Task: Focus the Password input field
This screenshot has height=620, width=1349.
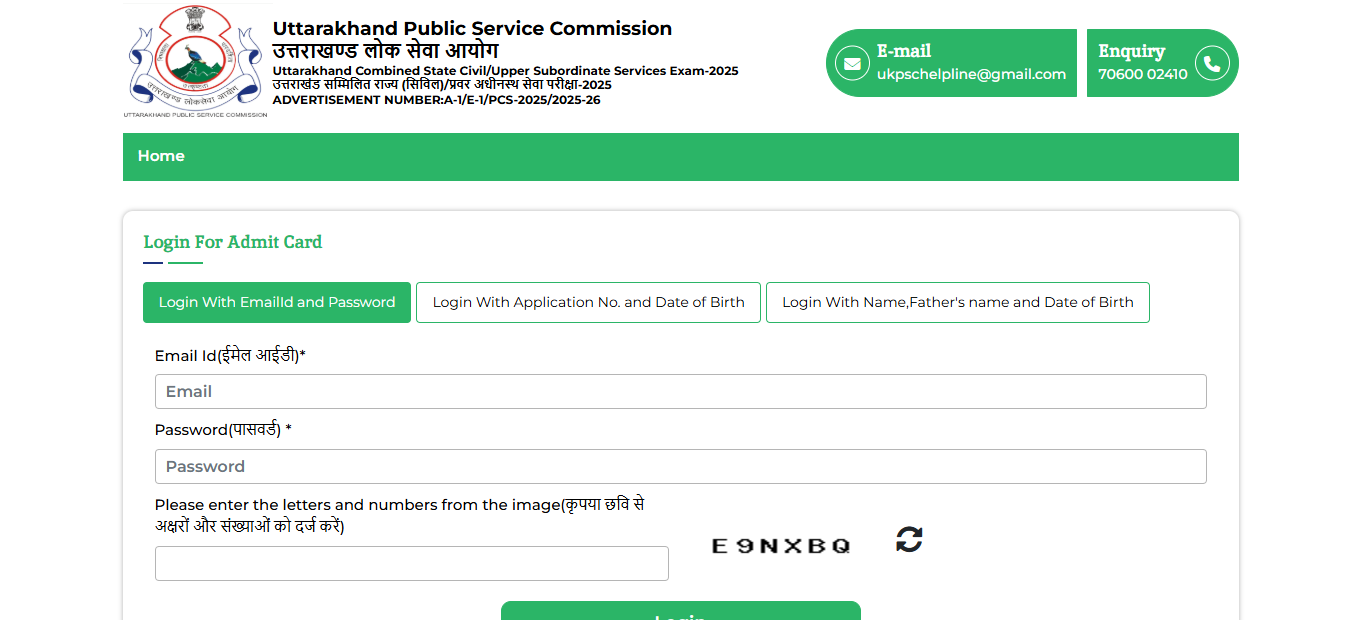Action: point(679,466)
